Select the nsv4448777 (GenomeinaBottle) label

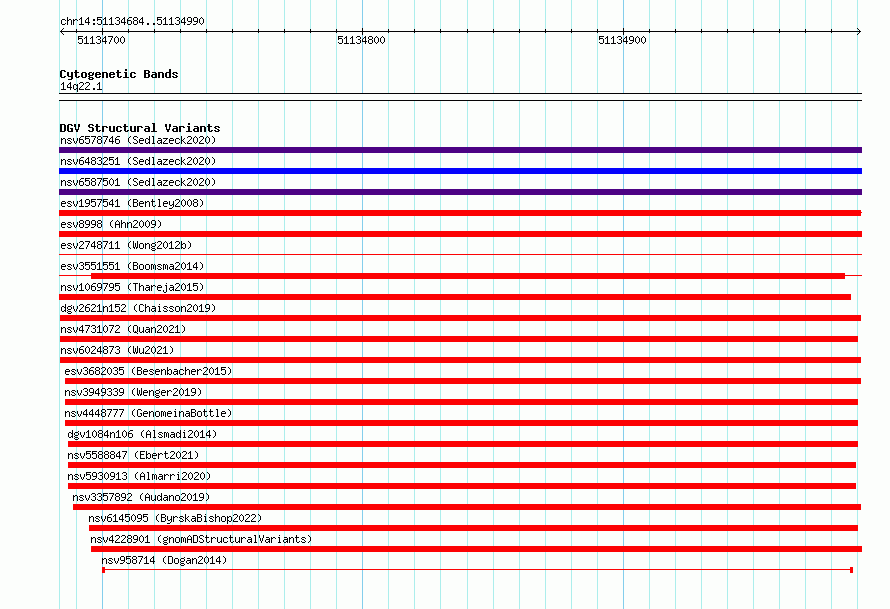148,413
